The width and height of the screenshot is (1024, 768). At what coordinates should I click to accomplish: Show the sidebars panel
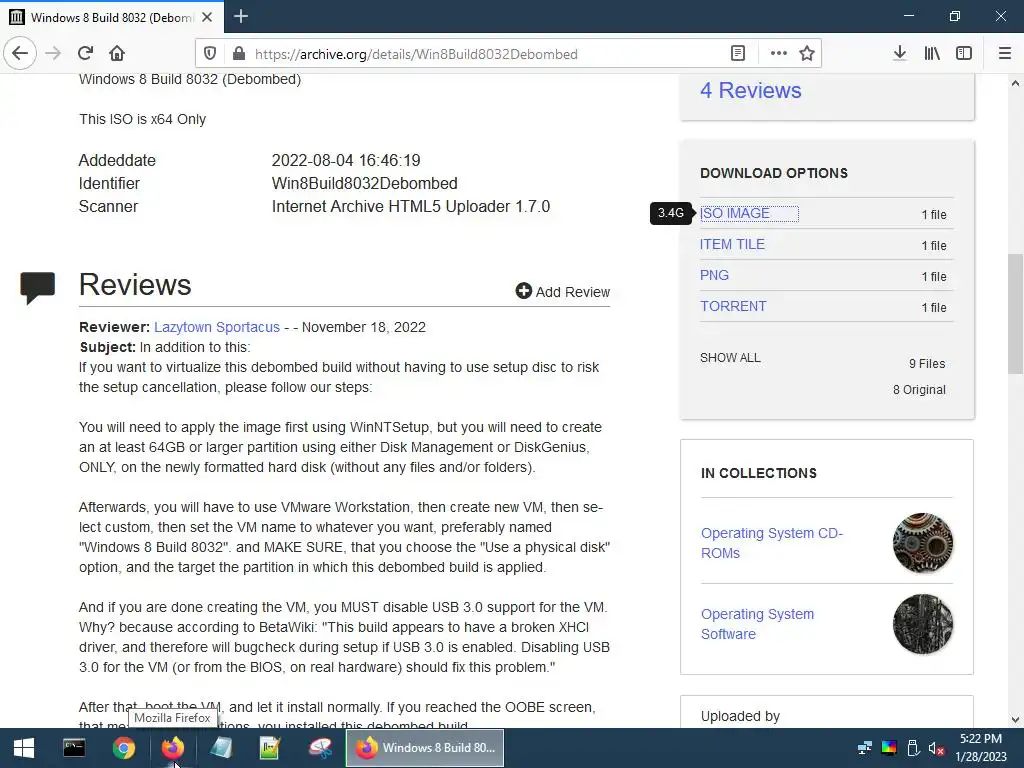pos(964,54)
